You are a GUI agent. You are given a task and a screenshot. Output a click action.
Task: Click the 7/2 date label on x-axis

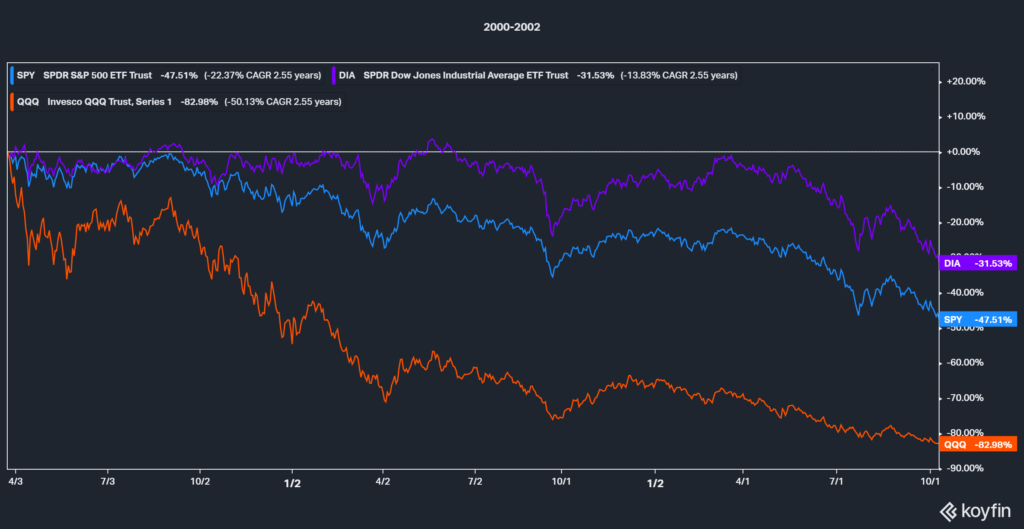pos(475,481)
